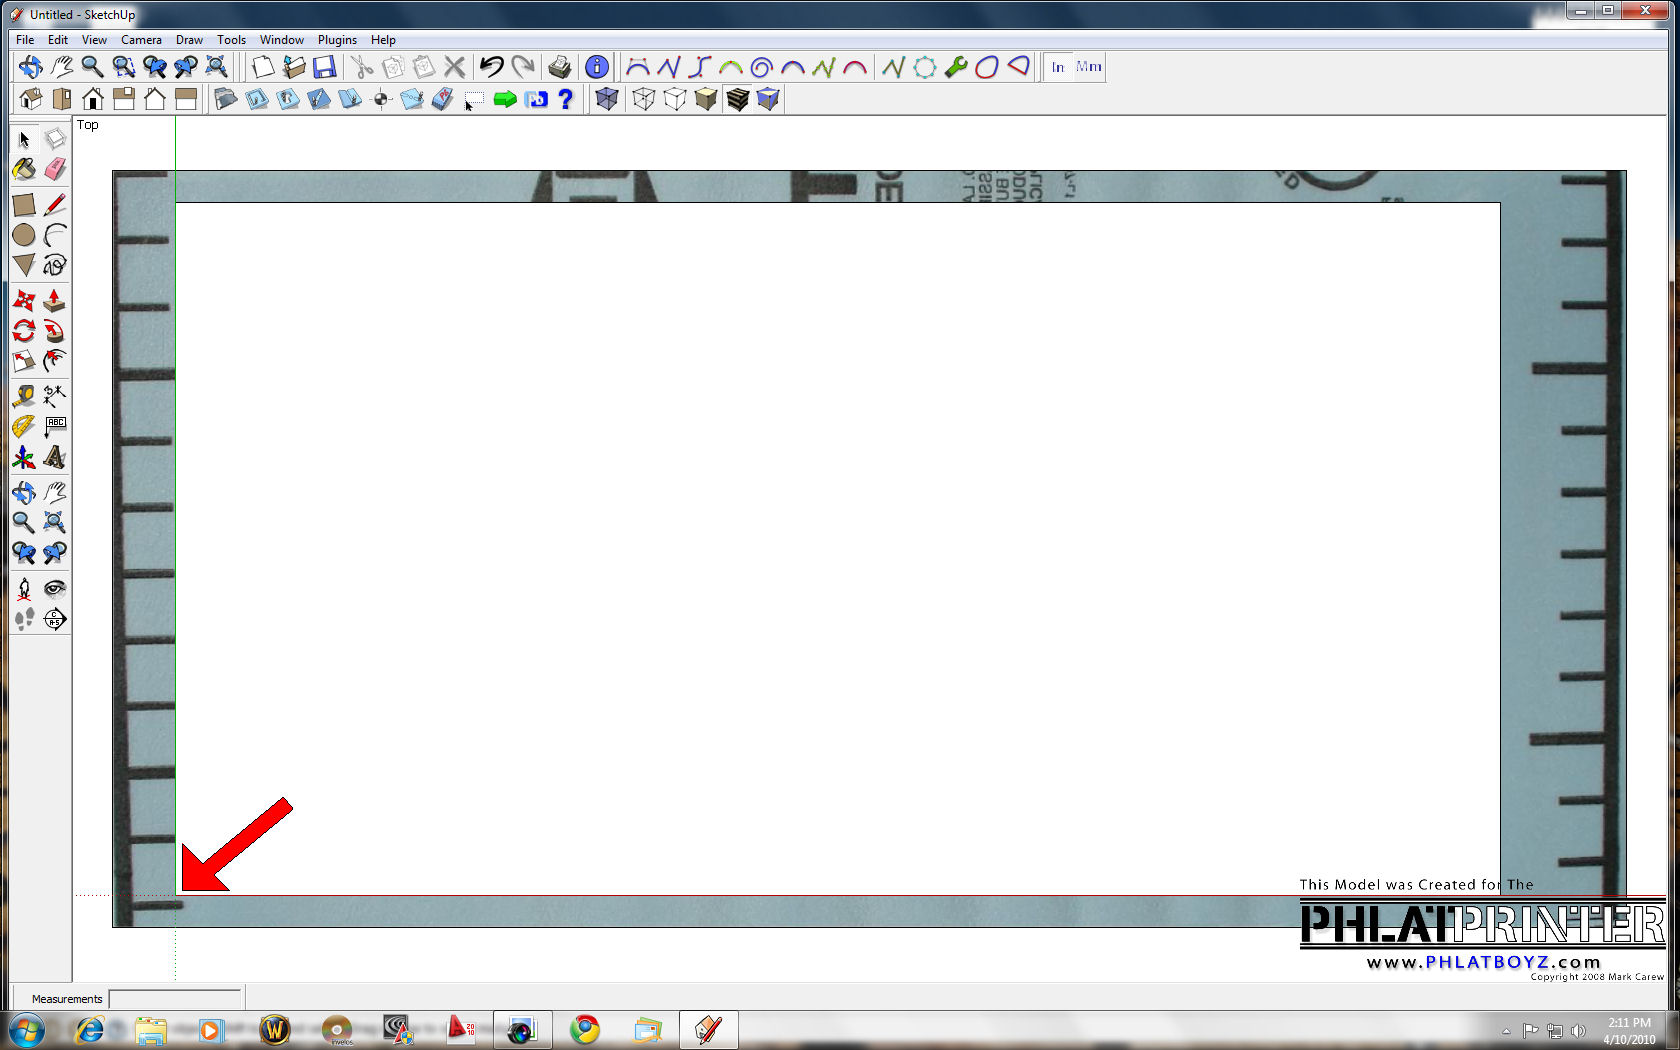This screenshot has width=1680, height=1050.
Task: Open Google Chrome from the taskbar
Action: tap(585, 1029)
